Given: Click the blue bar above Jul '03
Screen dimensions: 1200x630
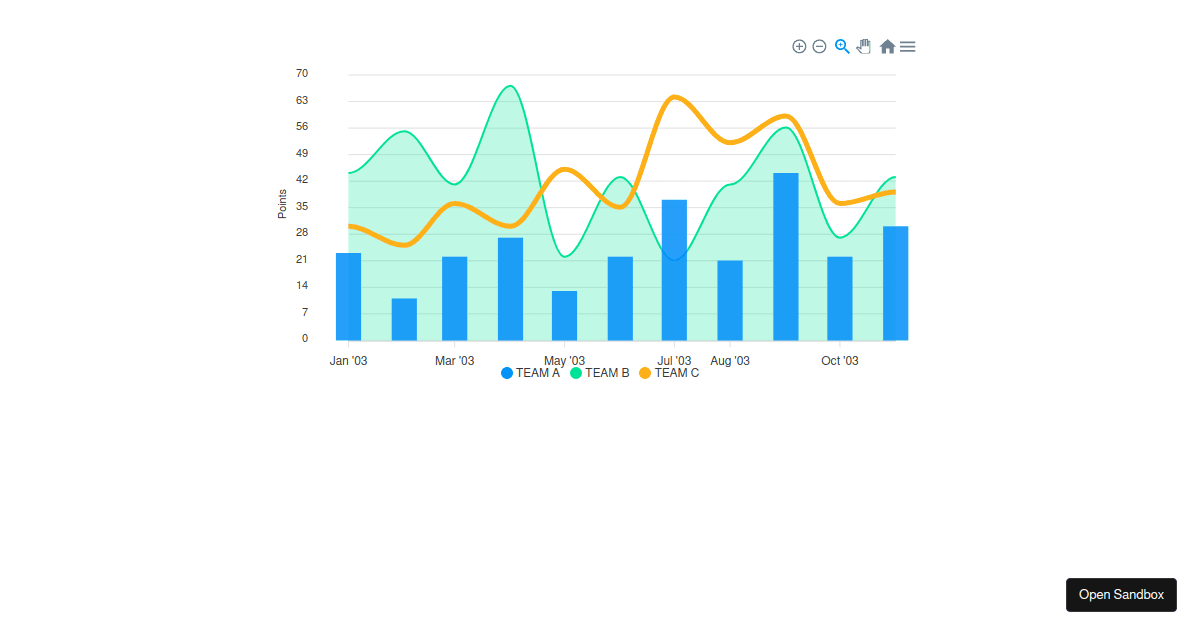Looking at the screenshot, I should tap(674, 270).
